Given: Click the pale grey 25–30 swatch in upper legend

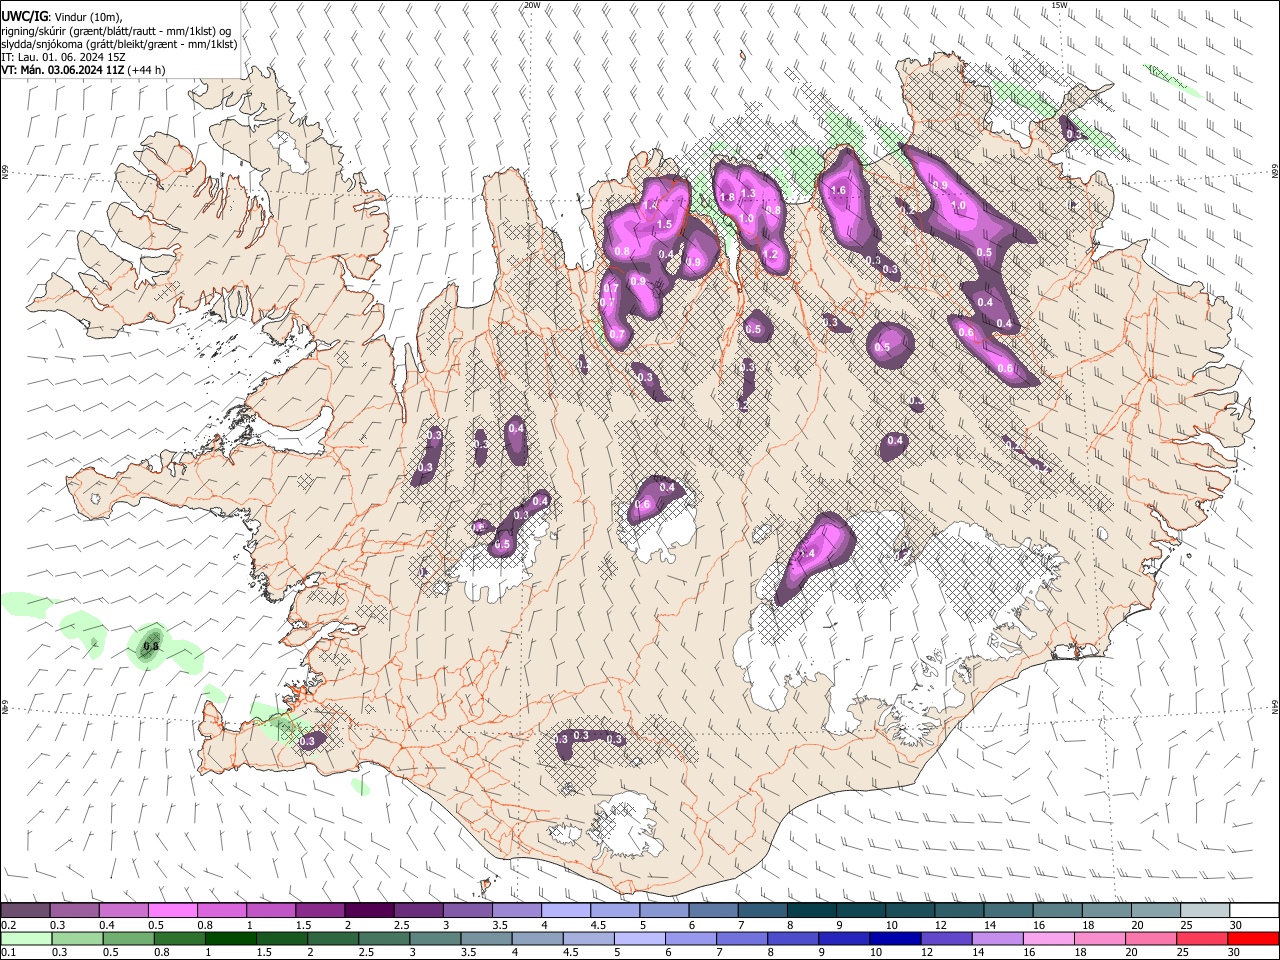Looking at the screenshot, I should tap(1204, 911).
